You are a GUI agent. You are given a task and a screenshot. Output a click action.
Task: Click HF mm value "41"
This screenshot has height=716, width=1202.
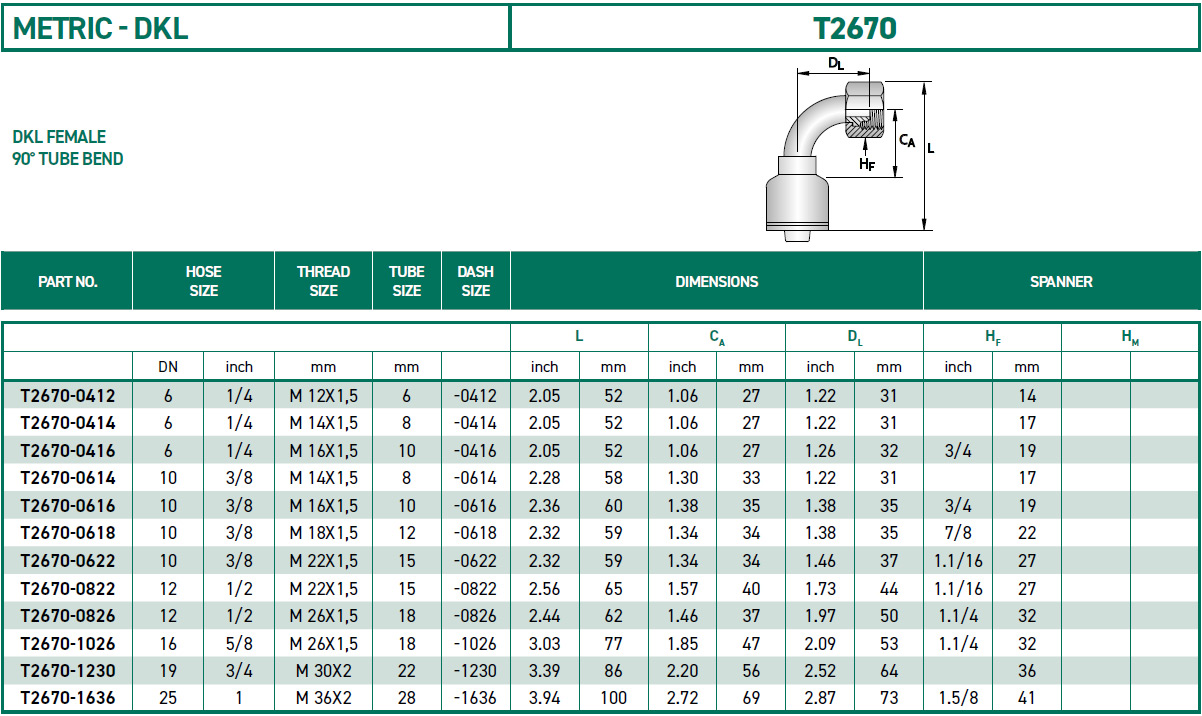point(1027,698)
